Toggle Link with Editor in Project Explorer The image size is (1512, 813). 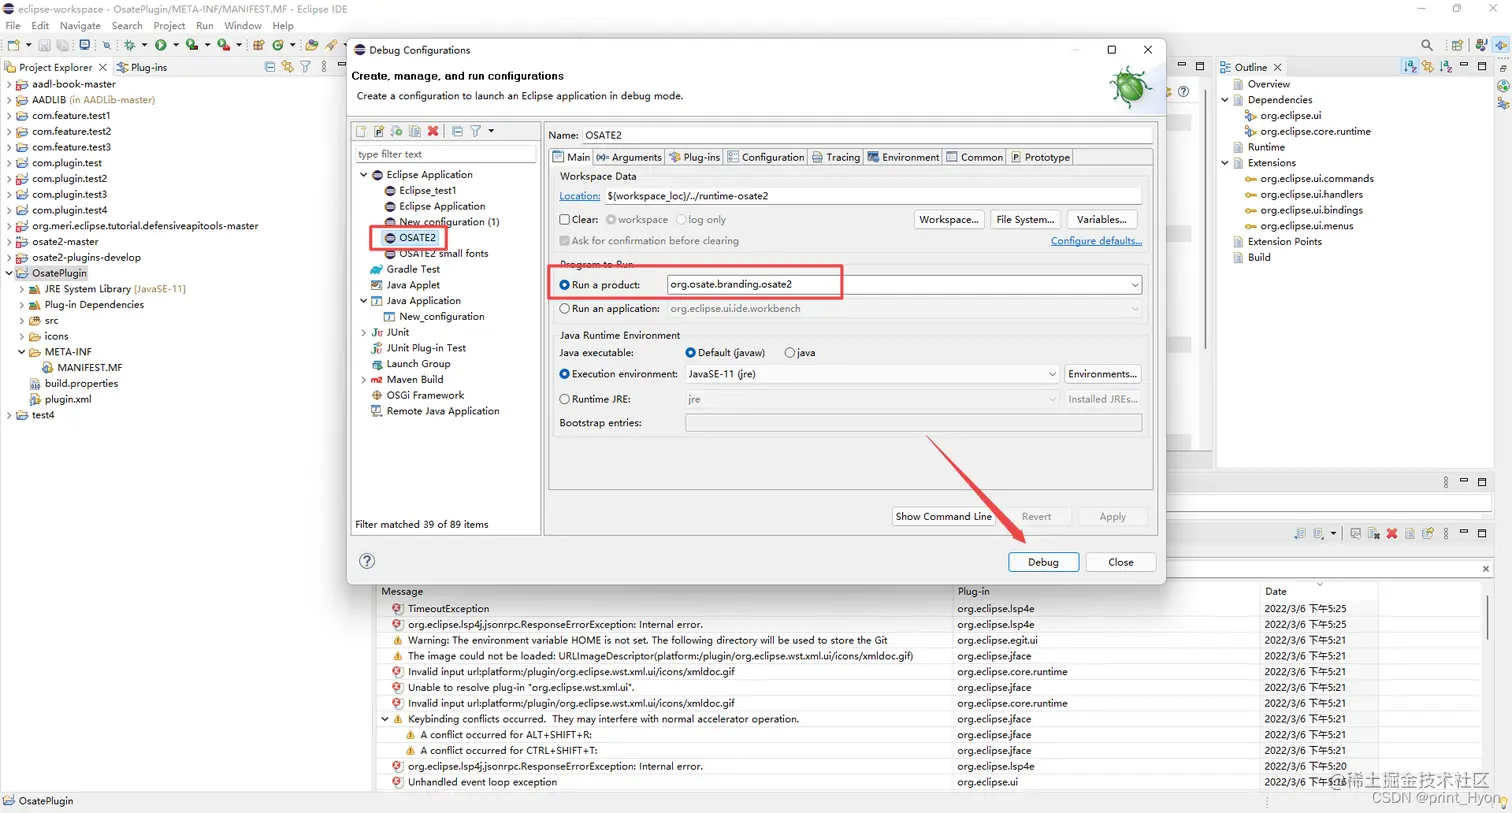[x=288, y=67]
